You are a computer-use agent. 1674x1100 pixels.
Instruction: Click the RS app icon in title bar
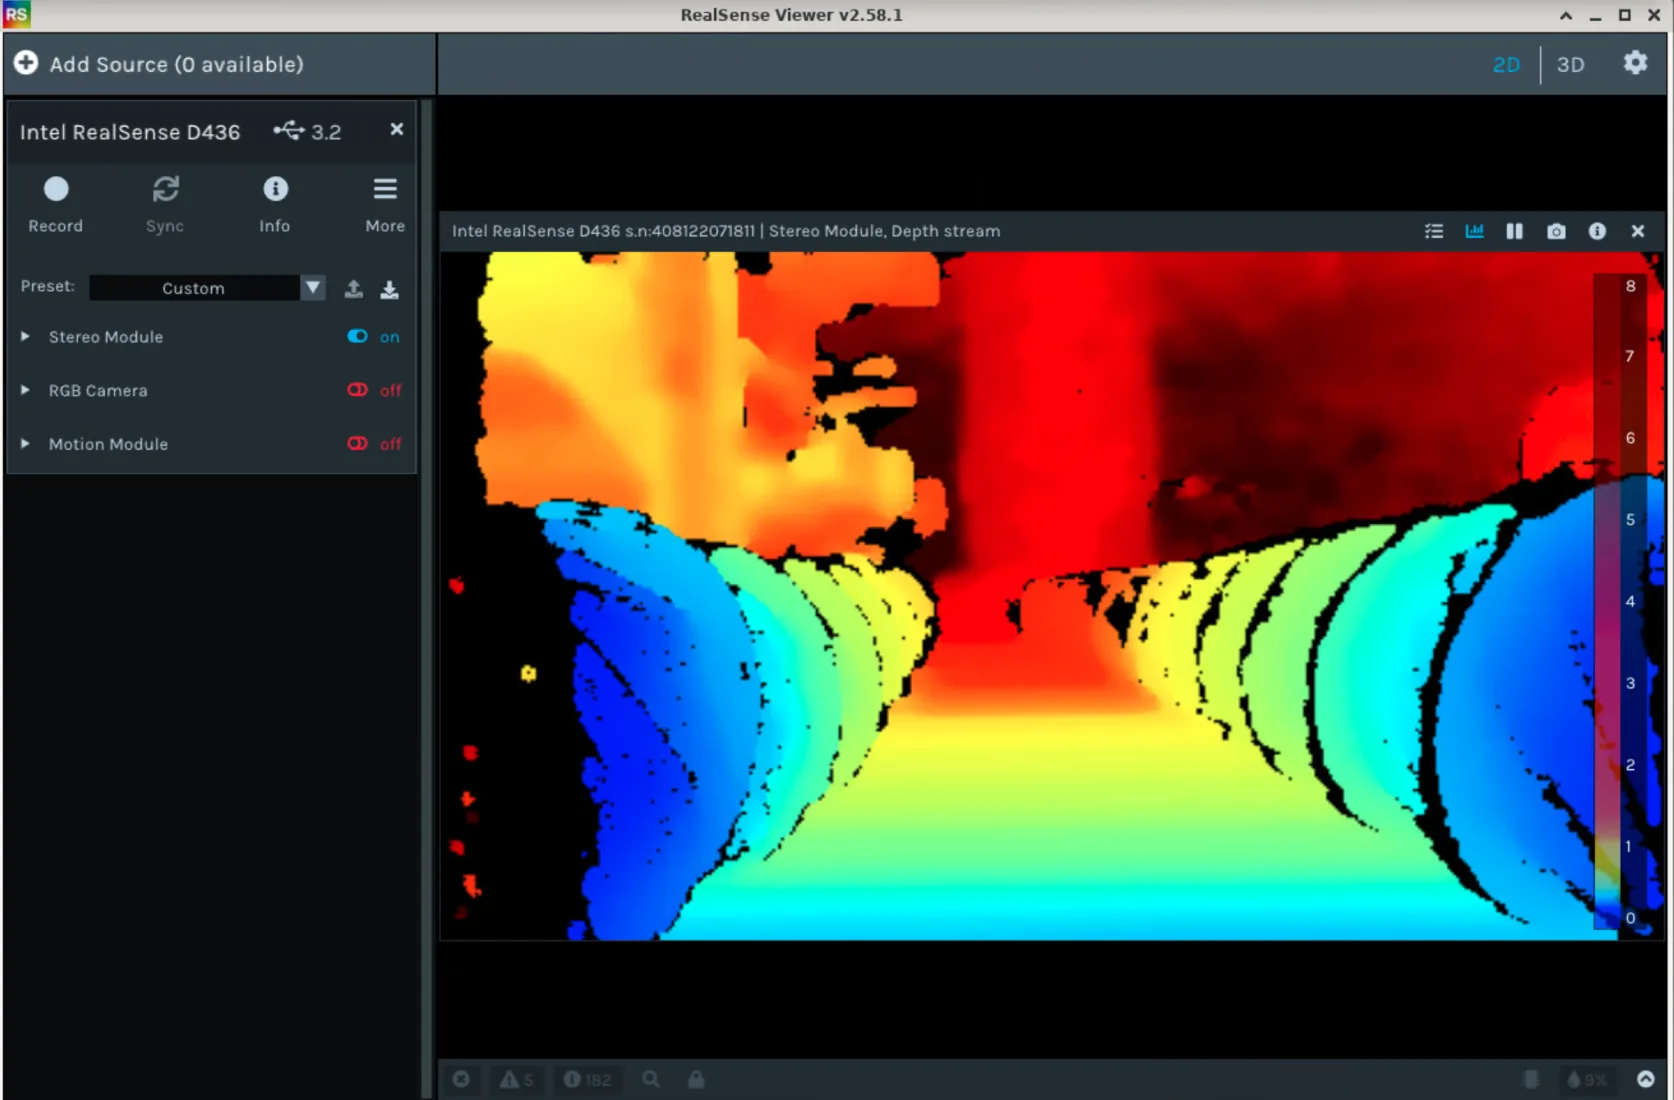[17, 14]
